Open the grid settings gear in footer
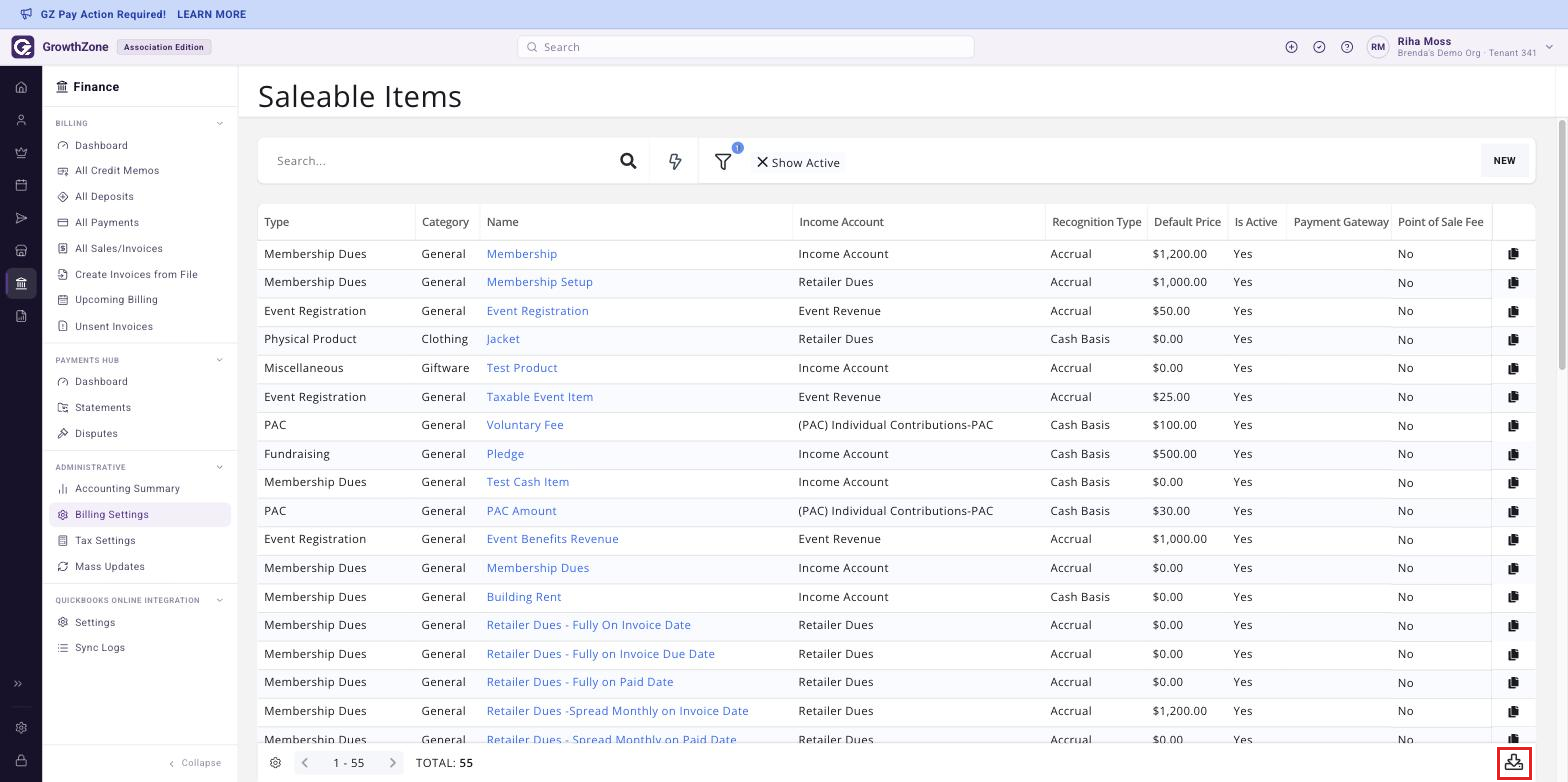Screen dimensions: 1568x782 275,763
